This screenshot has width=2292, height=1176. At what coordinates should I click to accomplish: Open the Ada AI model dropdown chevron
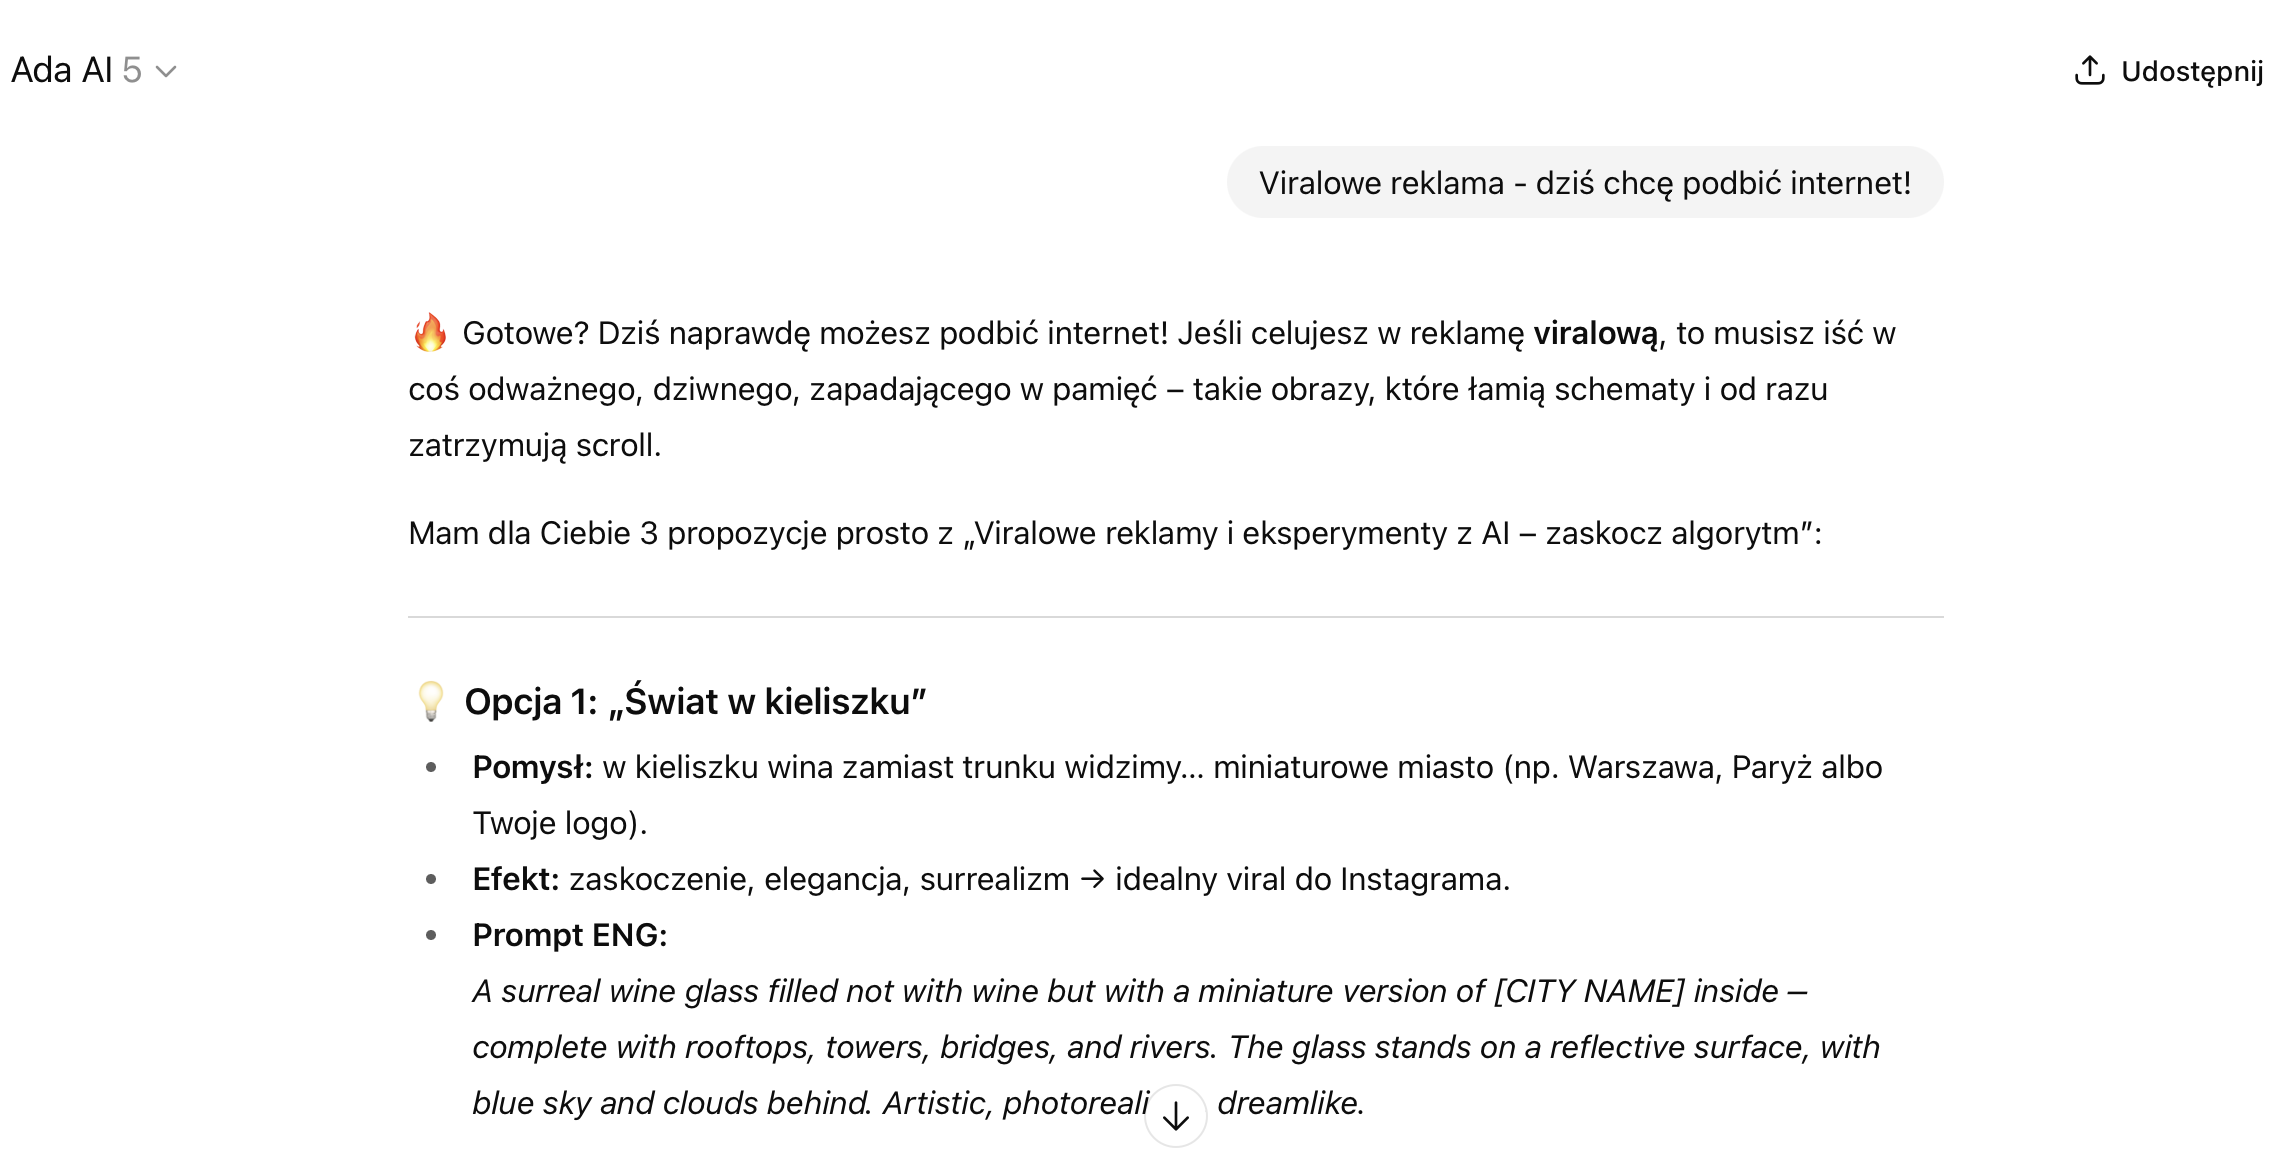pyautogui.click(x=166, y=71)
